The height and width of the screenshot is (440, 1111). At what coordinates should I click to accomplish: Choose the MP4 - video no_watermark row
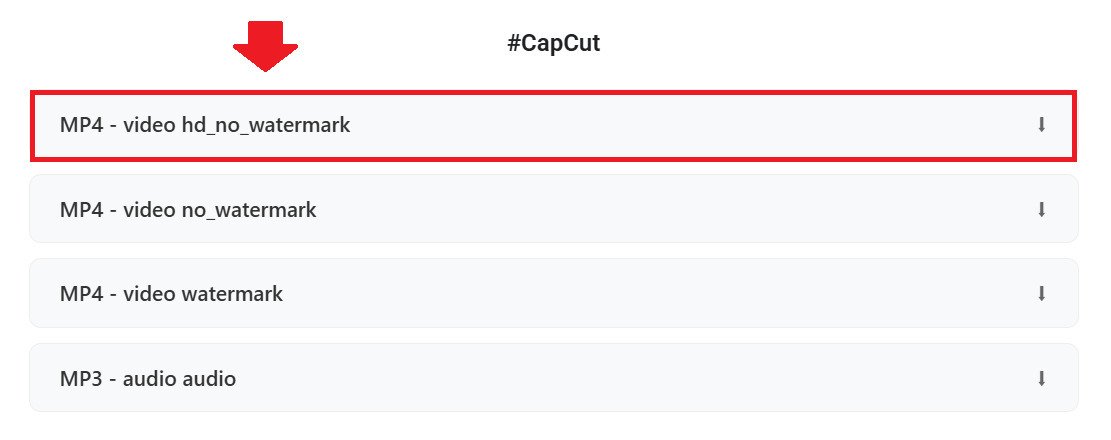coord(553,210)
